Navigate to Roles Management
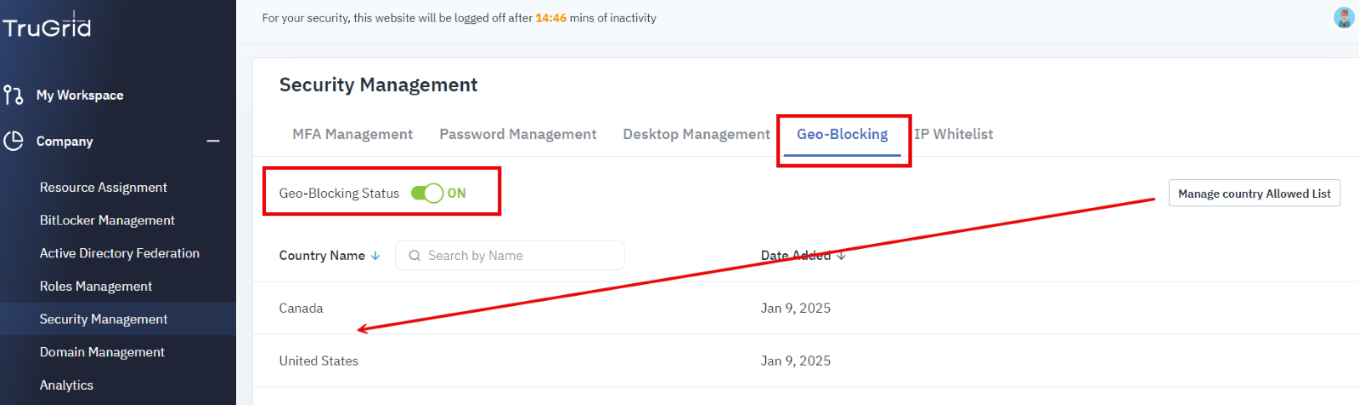The height and width of the screenshot is (405, 1359). [x=96, y=286]
